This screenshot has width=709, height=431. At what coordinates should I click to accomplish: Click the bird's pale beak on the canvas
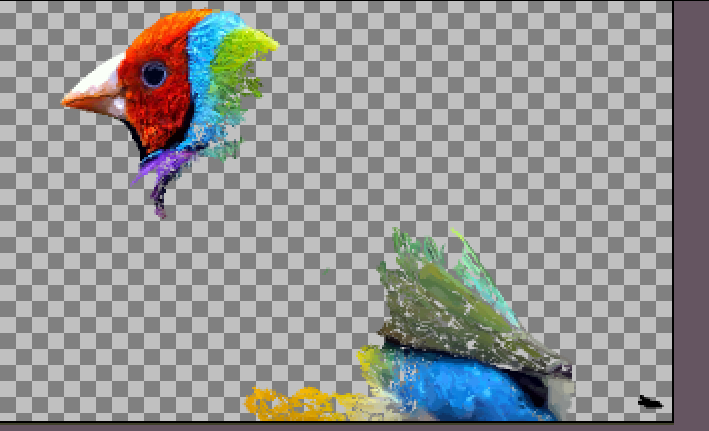[95, 88]
